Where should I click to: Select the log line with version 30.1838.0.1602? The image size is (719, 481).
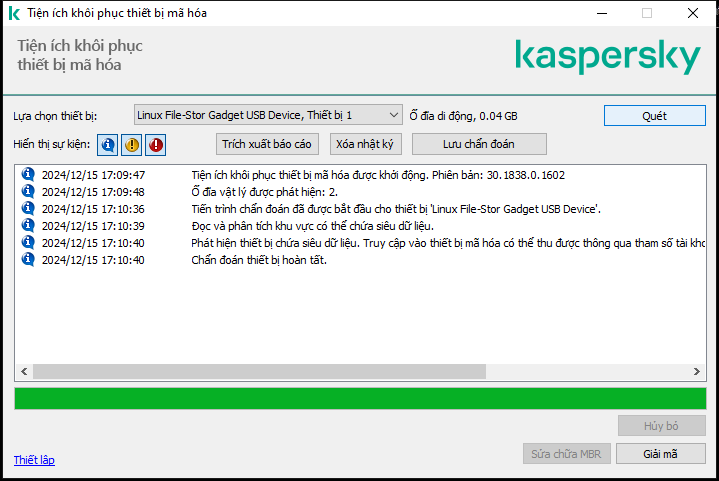[378, 175]
